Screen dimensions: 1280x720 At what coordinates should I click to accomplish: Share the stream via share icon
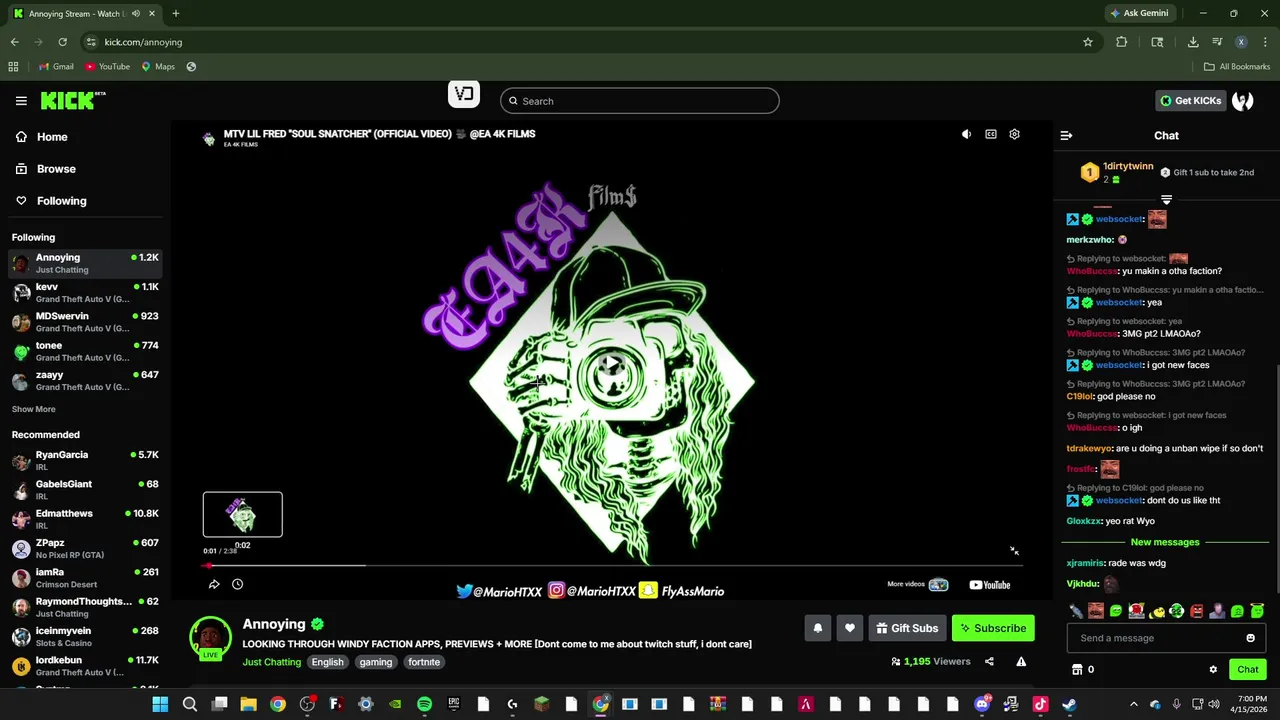[x=989, y=661]
